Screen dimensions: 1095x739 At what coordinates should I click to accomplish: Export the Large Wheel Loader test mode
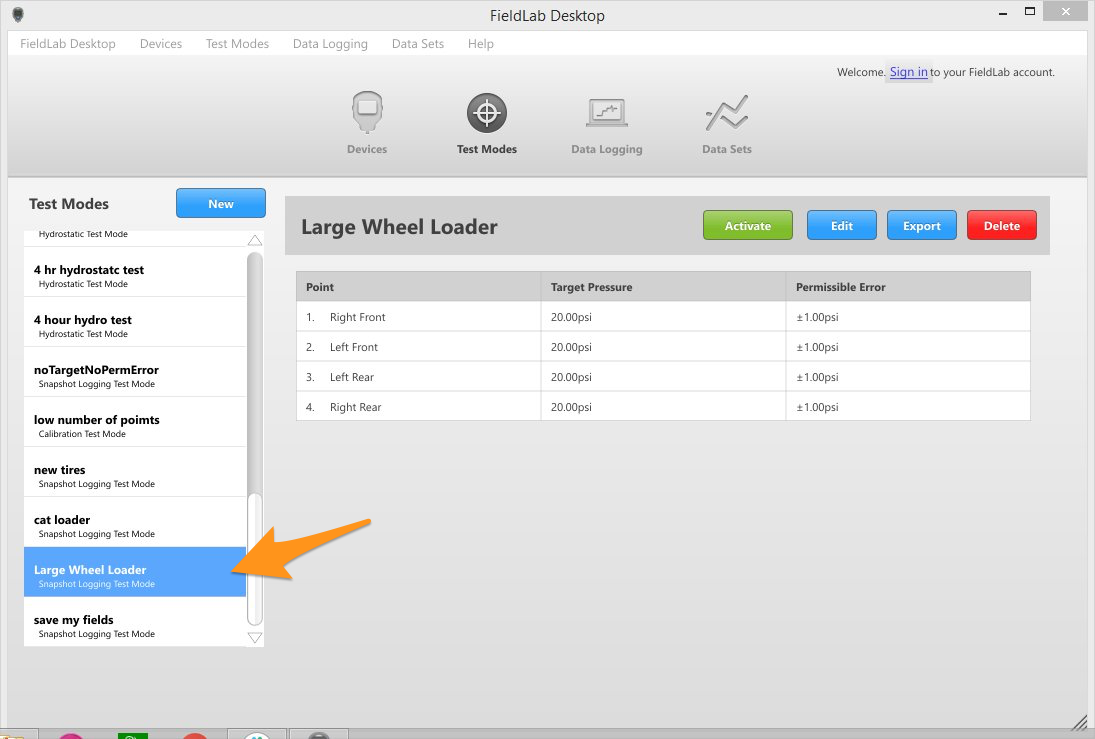(x=921, y=226)
